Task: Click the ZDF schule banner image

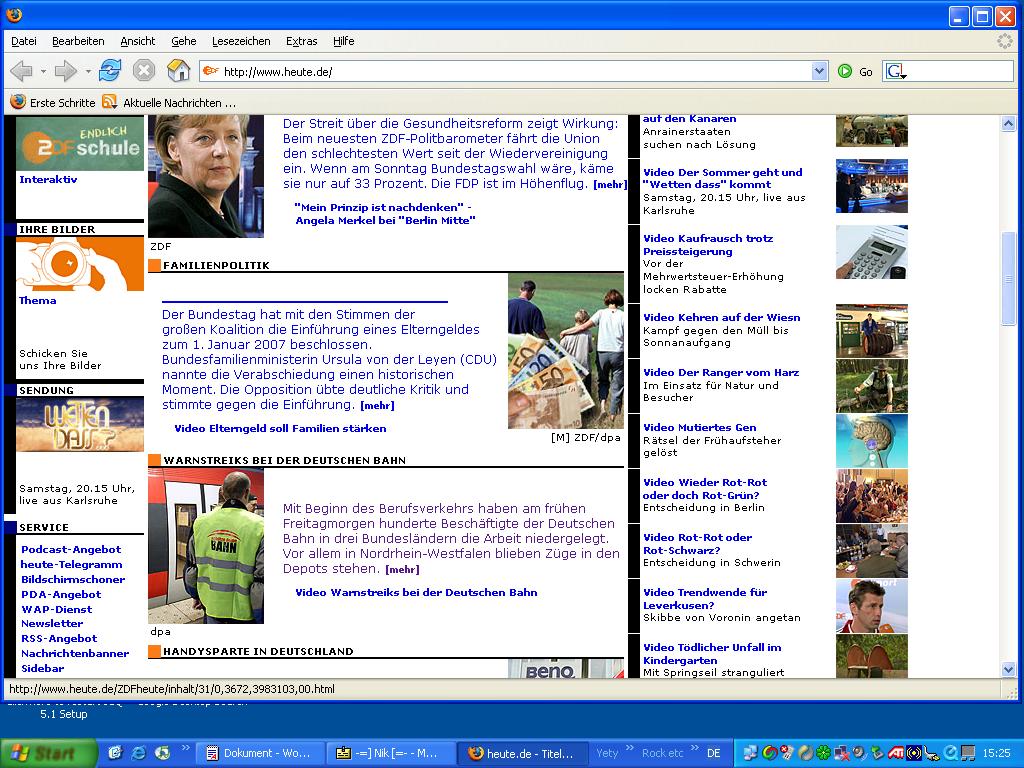Action: coord(80,144)
